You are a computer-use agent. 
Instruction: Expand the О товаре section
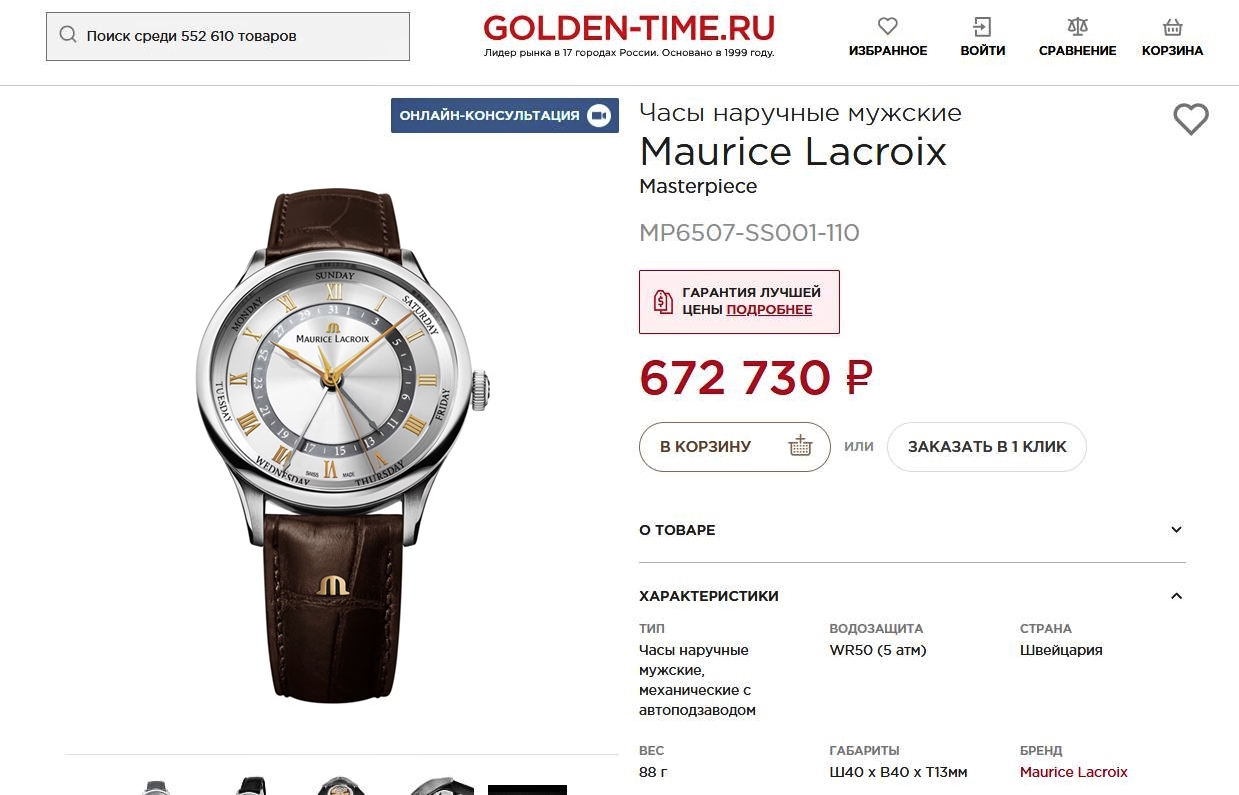912,530
